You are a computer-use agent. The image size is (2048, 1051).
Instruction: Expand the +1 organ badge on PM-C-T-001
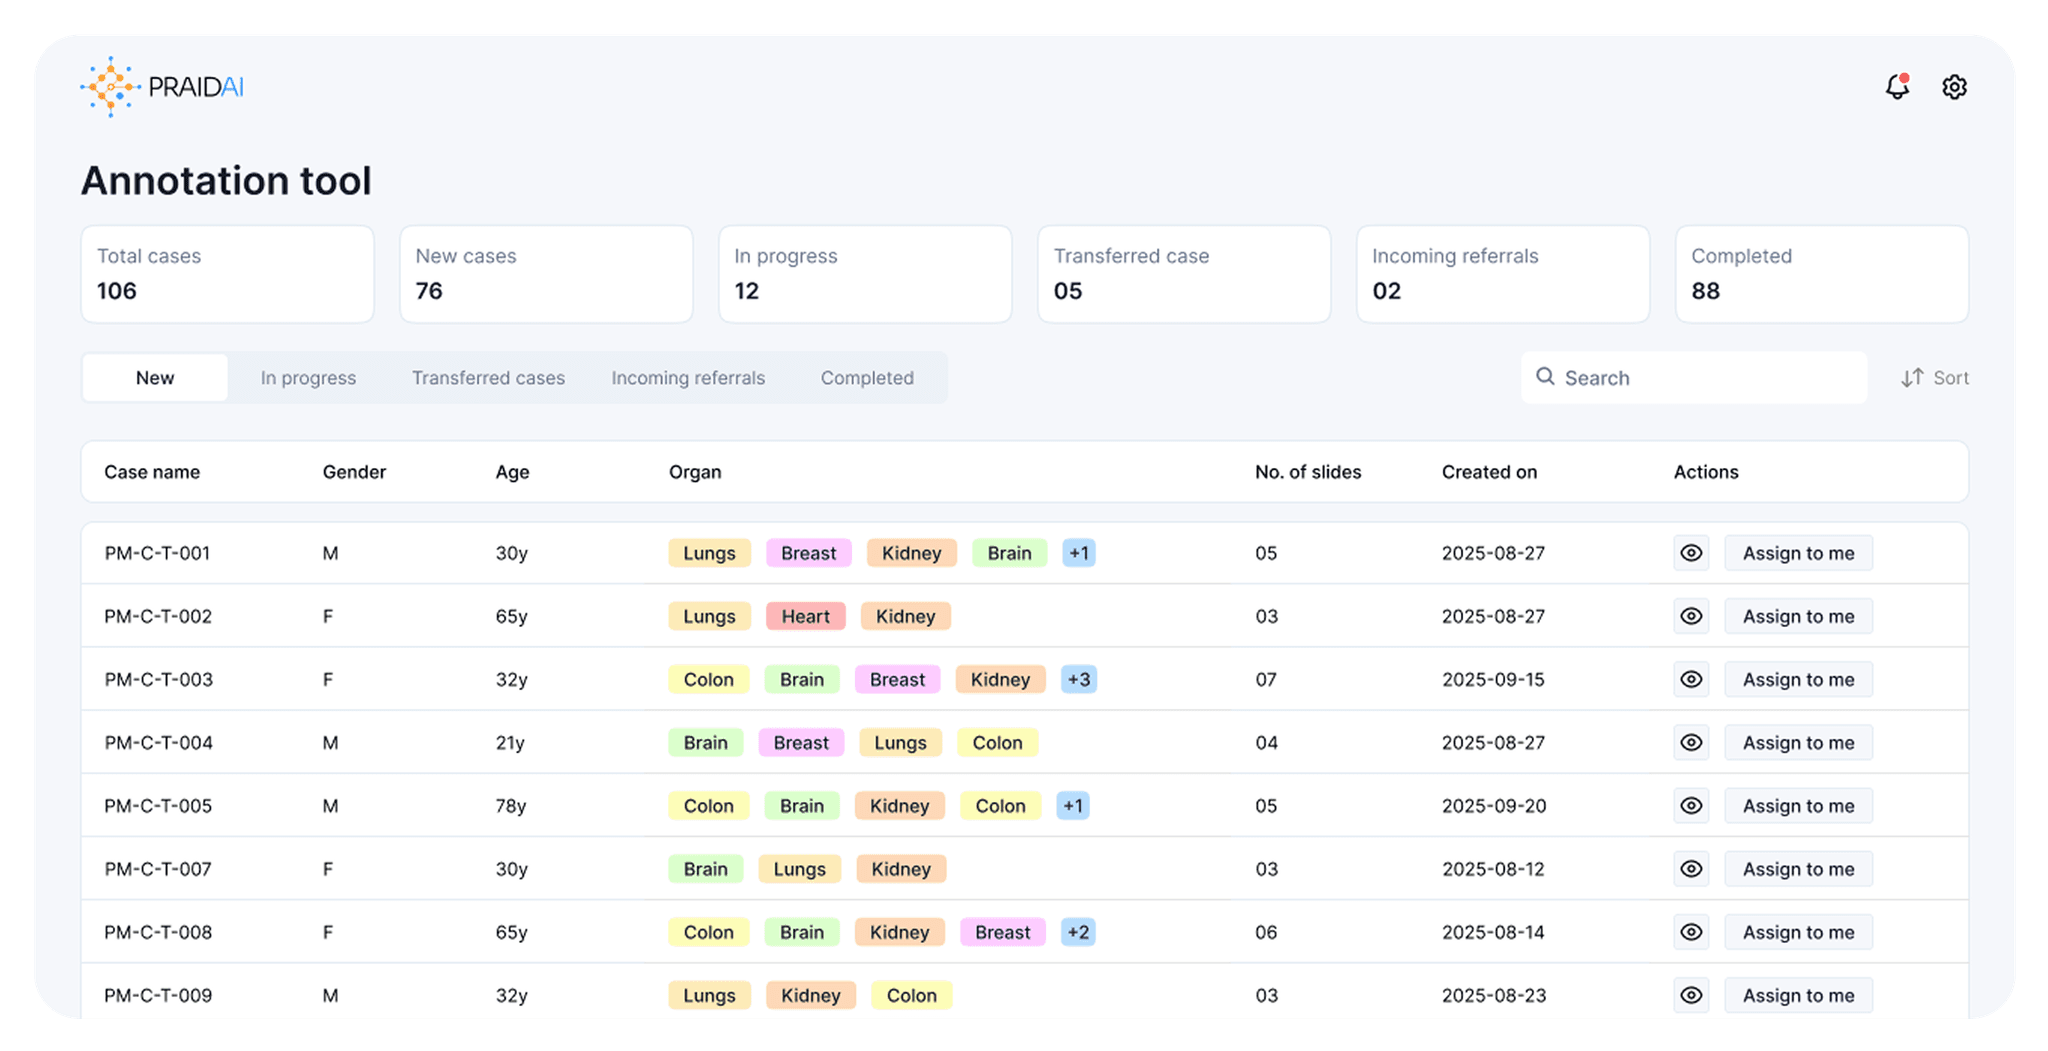pyautogui.click(x=1079, y=553)
